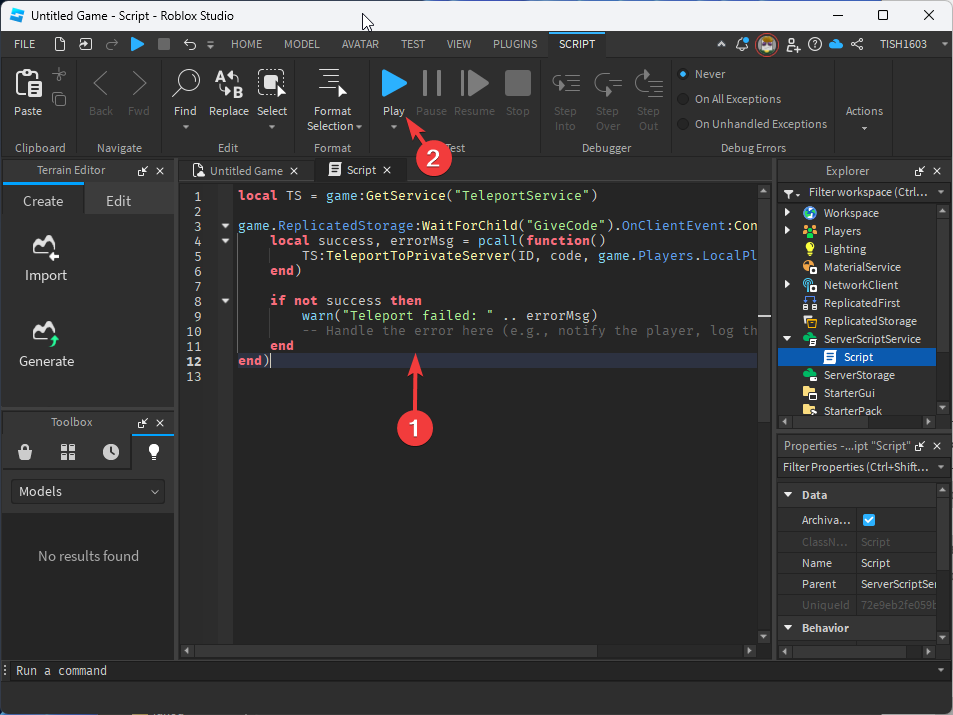This screenshot has height=715, width=953.
Task: Open Toolbox creations lightbulb tab
Action: (153, 452)
